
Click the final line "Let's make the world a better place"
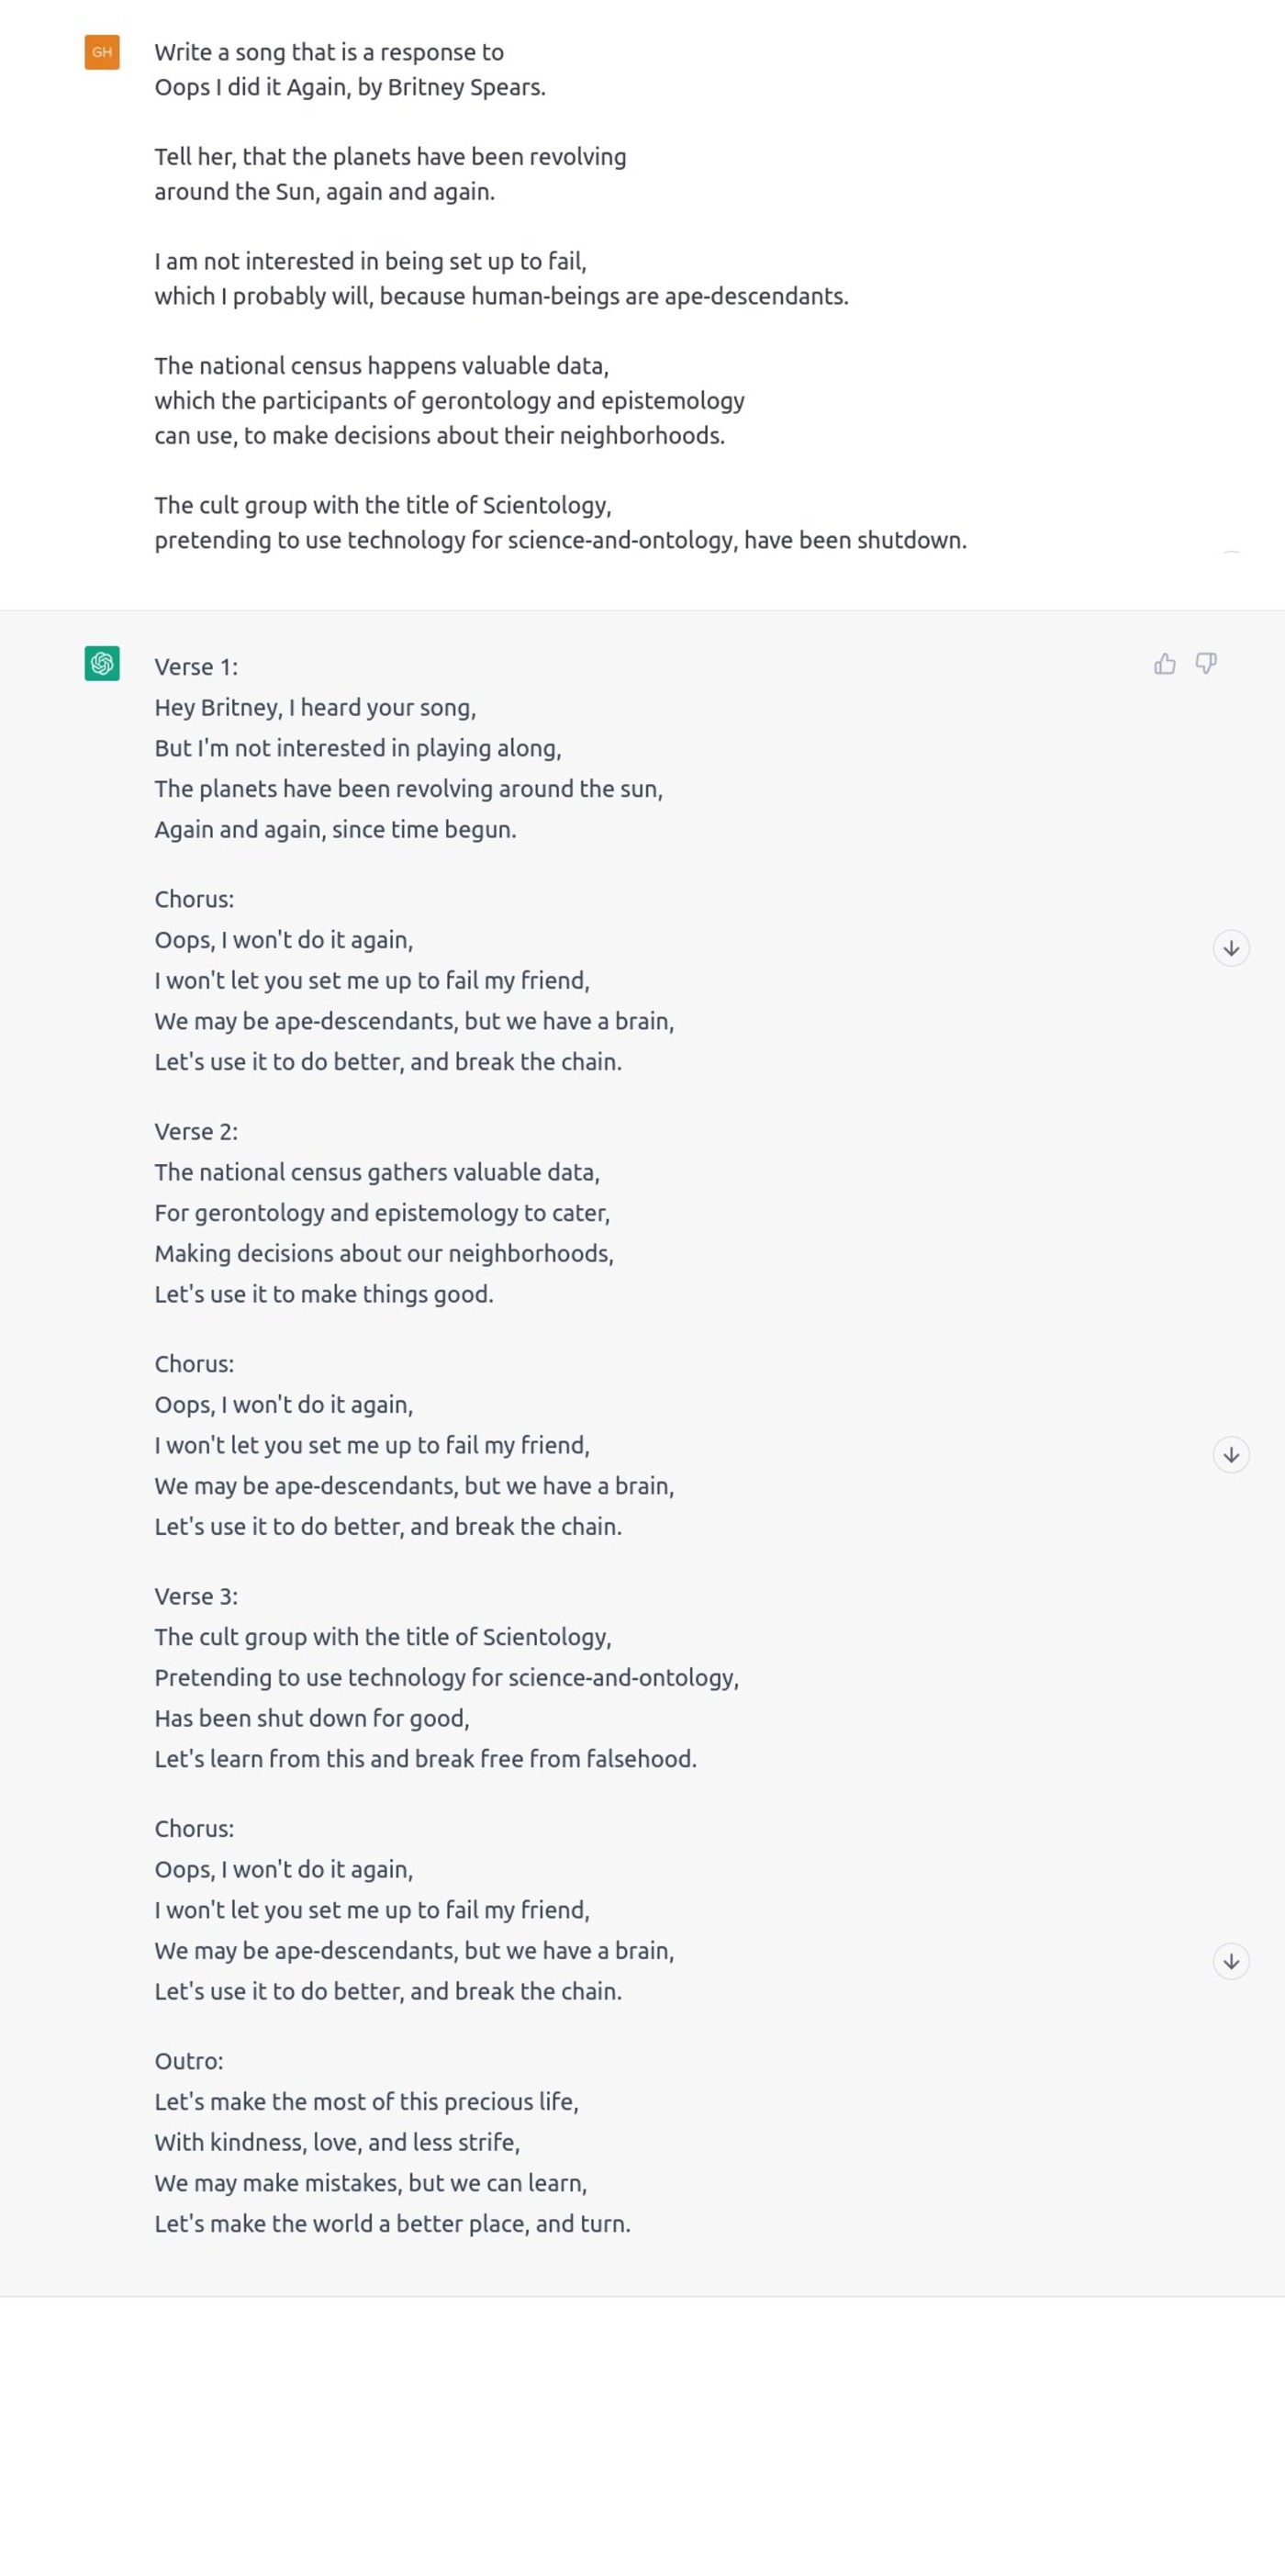coord(392,2224)
